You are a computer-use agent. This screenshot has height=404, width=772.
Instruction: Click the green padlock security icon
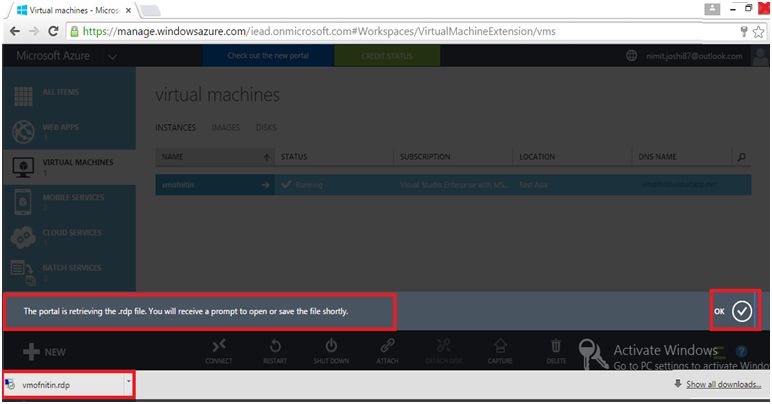pos(74,31)
